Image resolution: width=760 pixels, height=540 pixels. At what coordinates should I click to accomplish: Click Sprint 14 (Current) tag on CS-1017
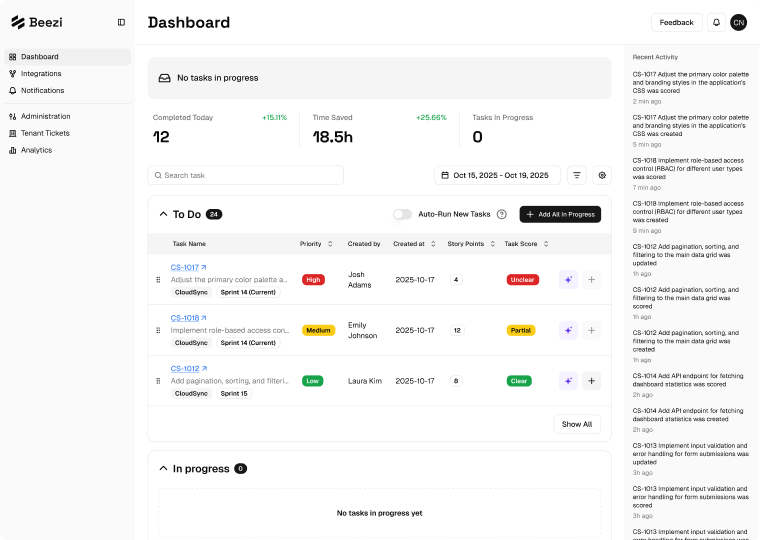248,292
